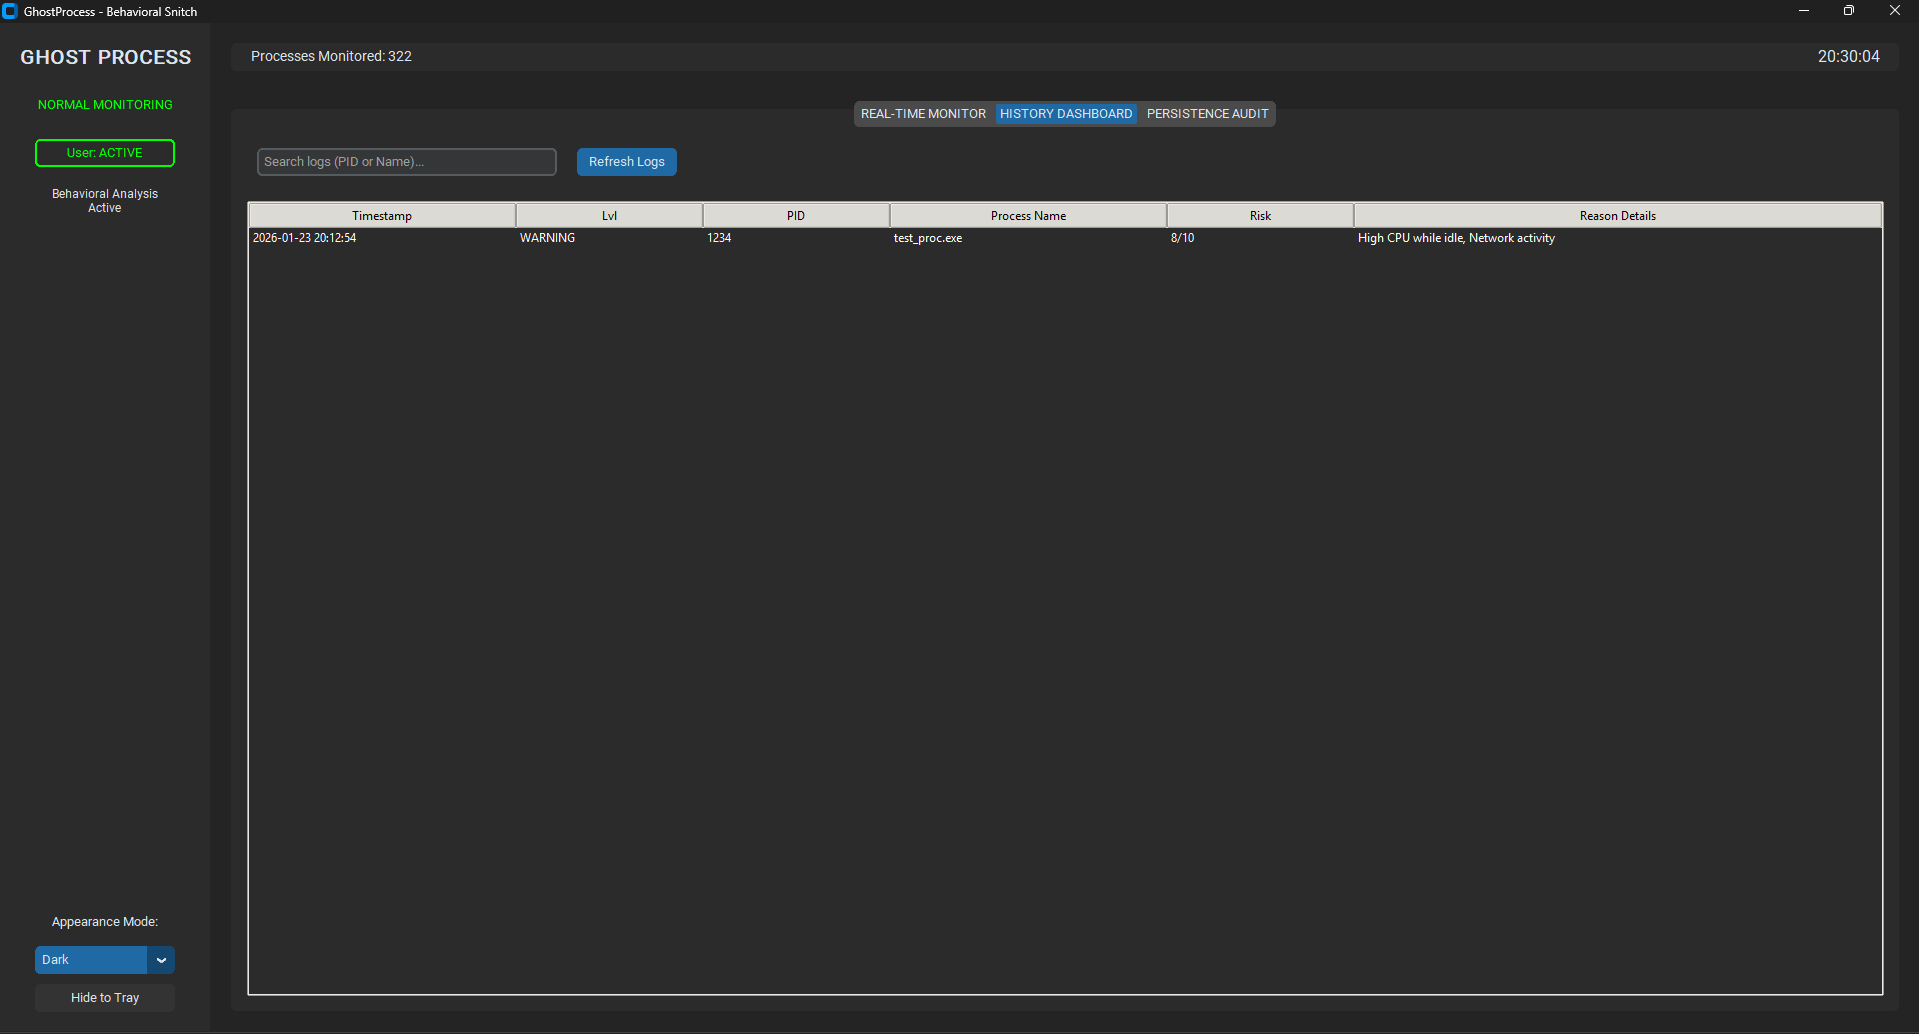Restore down the GhostProcess window

[x=1849, y=11]
